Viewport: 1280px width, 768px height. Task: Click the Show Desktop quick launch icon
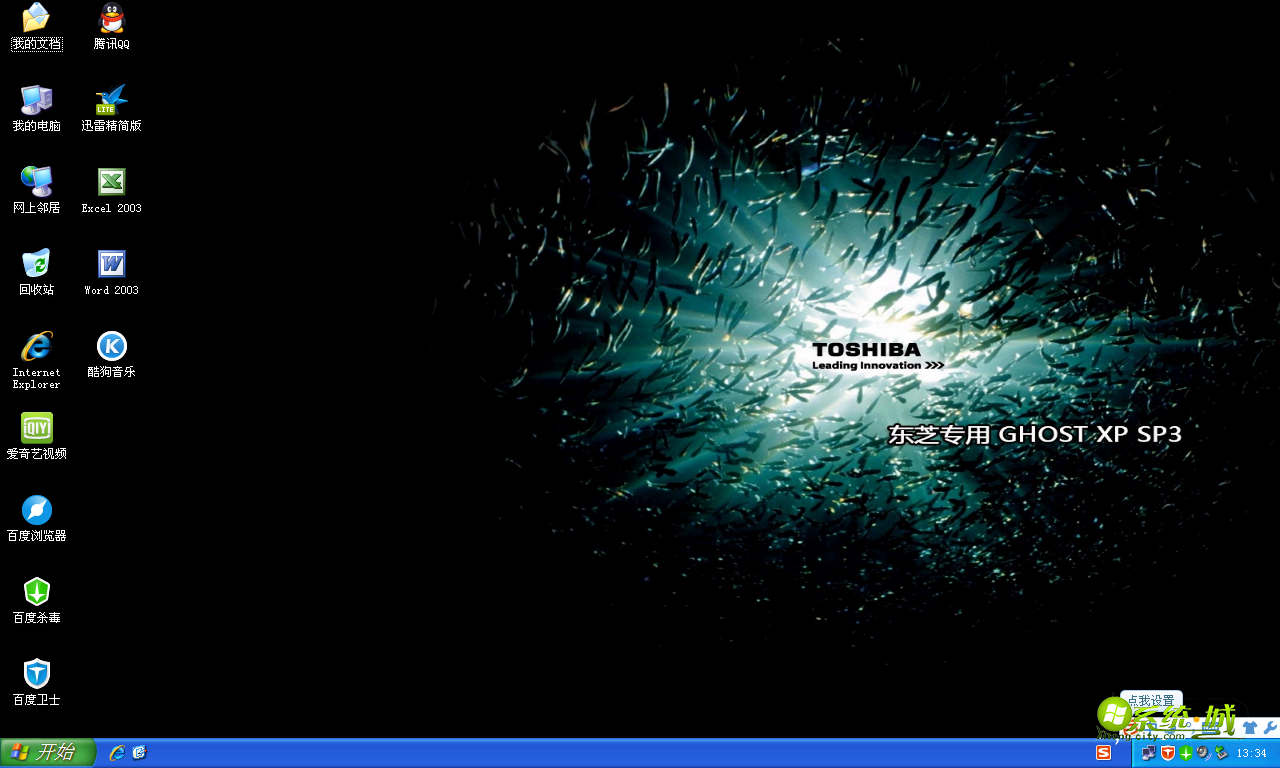tap(139, 753)
